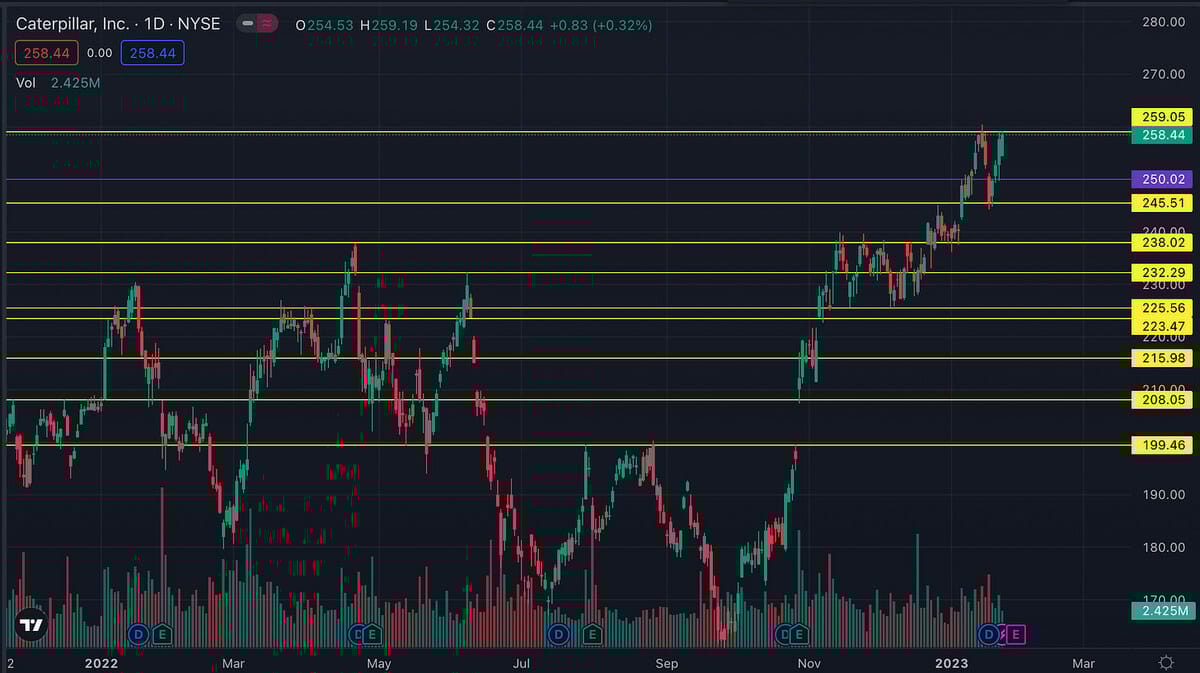The image size is (1200, 673).
Task: Select the 238.02 yellow price label
Action: [1161, 242]
